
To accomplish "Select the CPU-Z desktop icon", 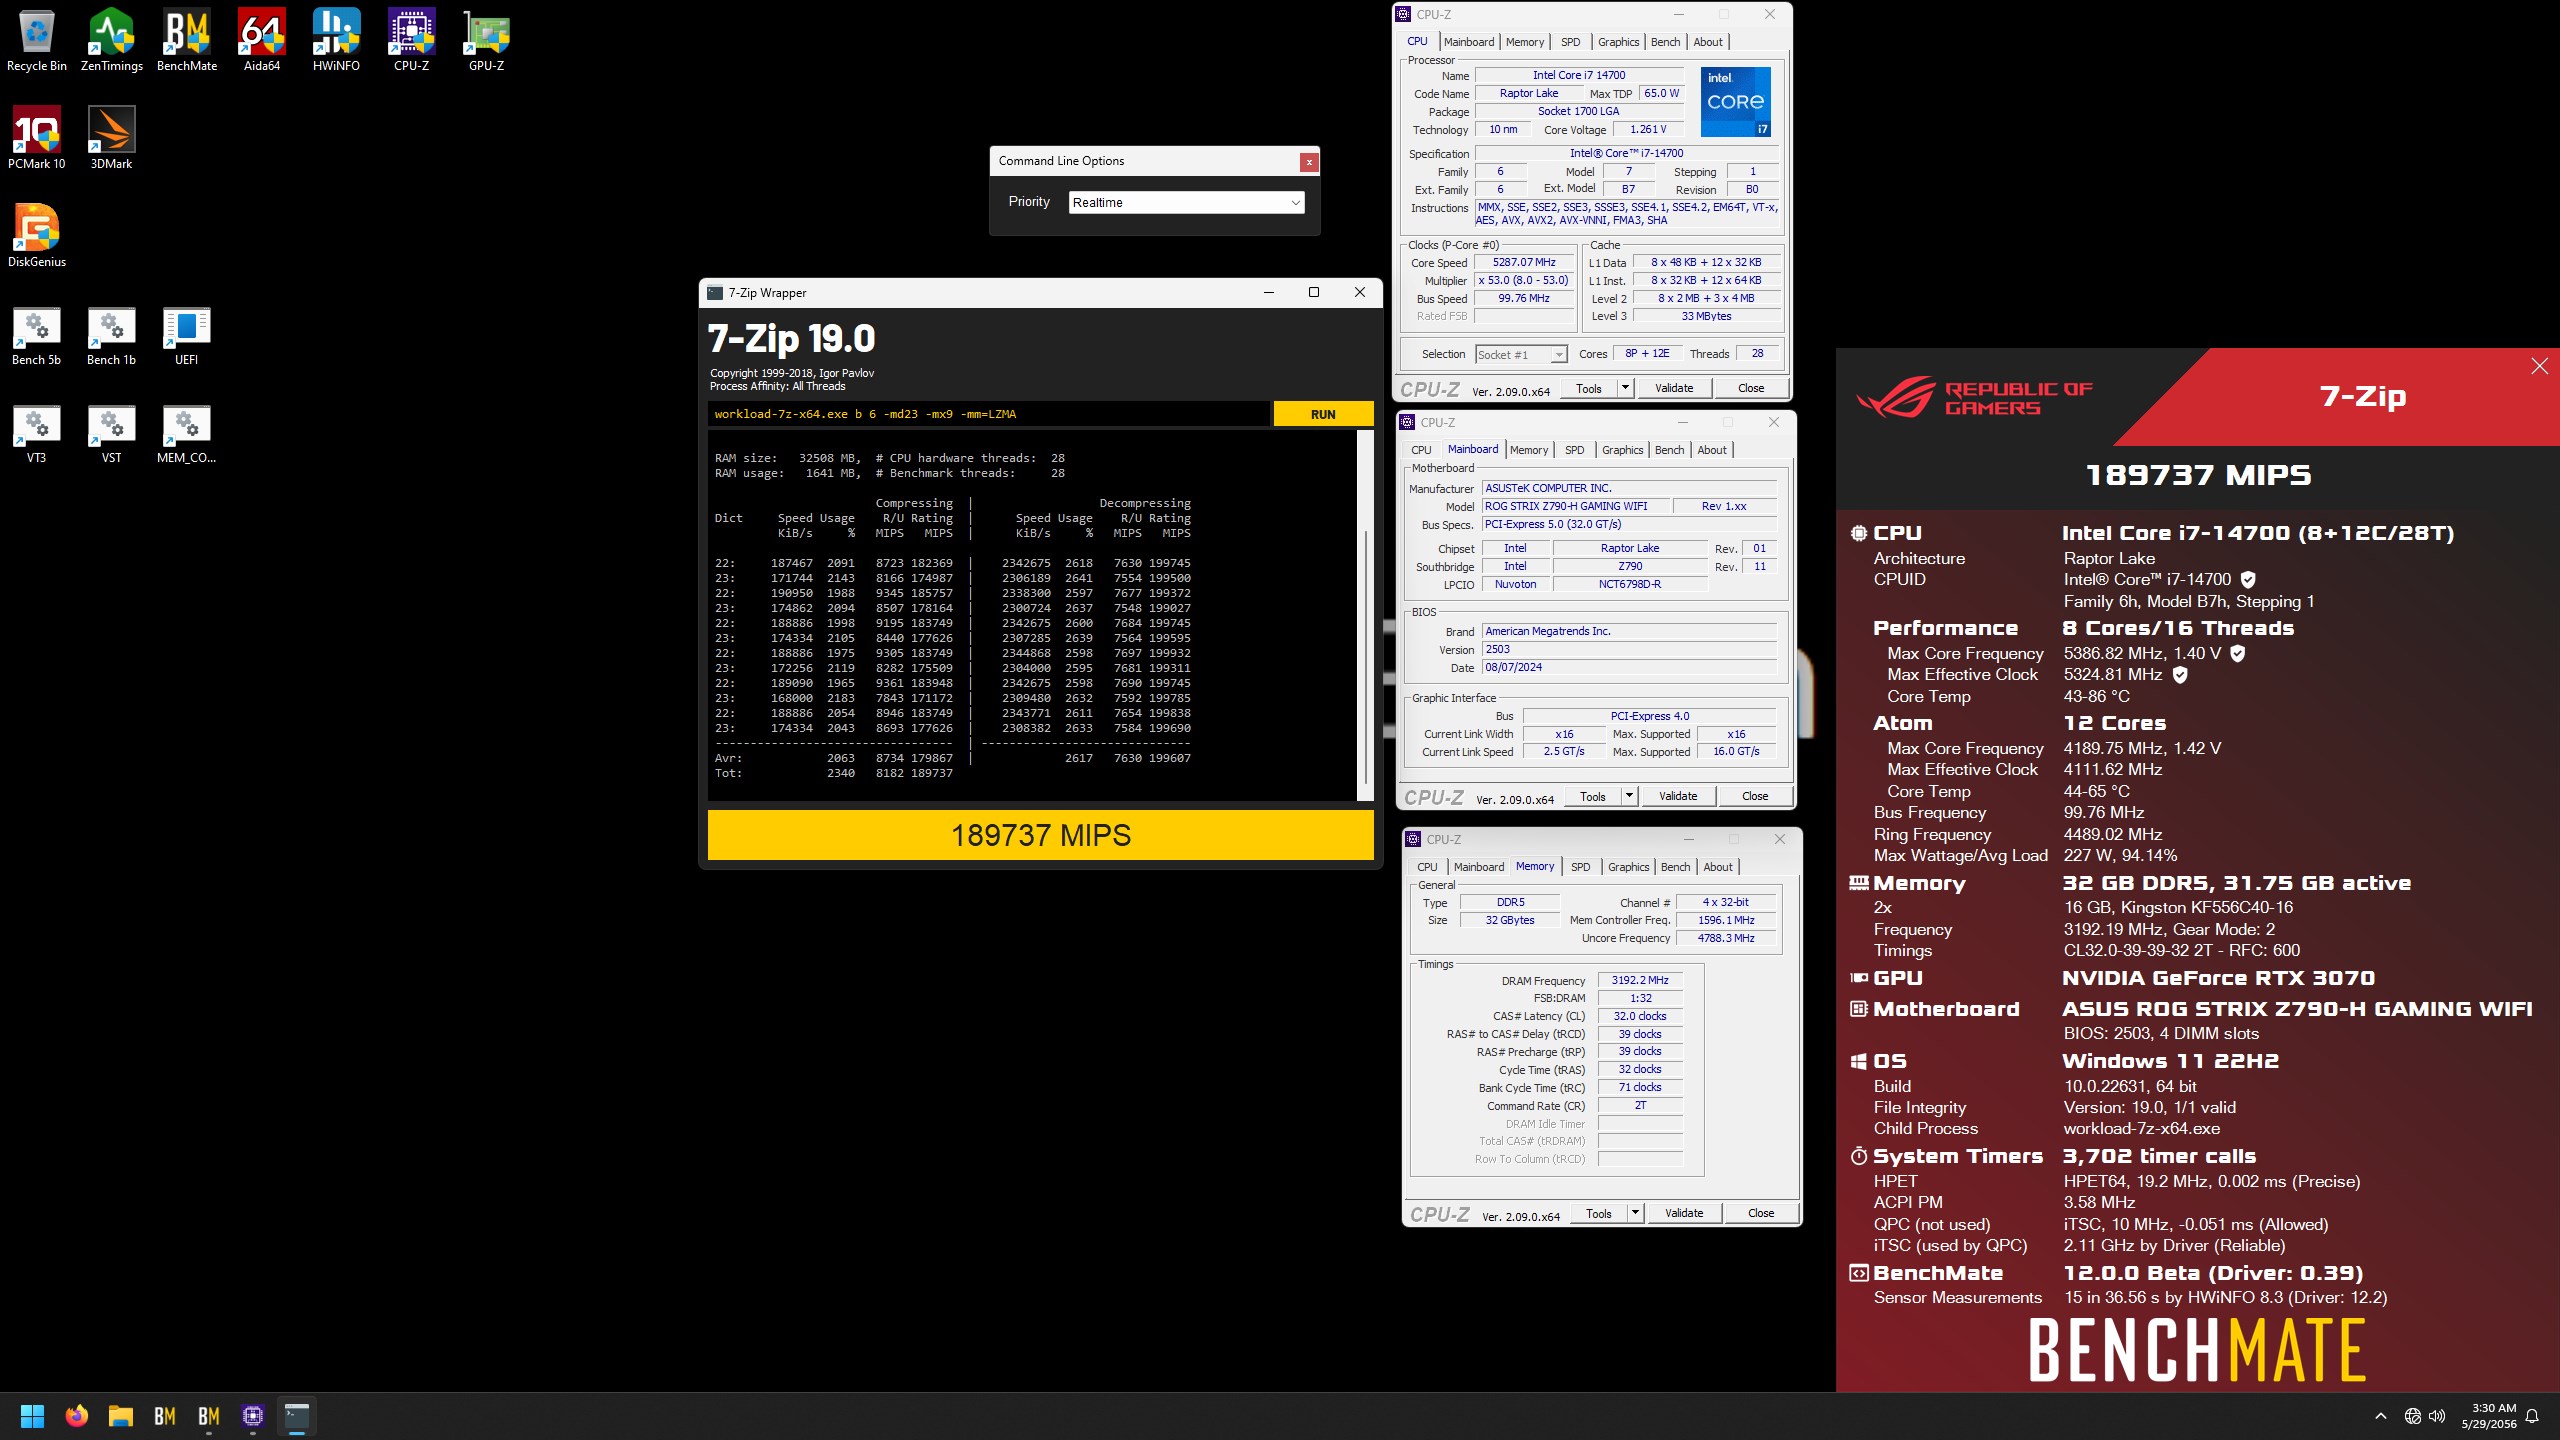I will point(411,40).
